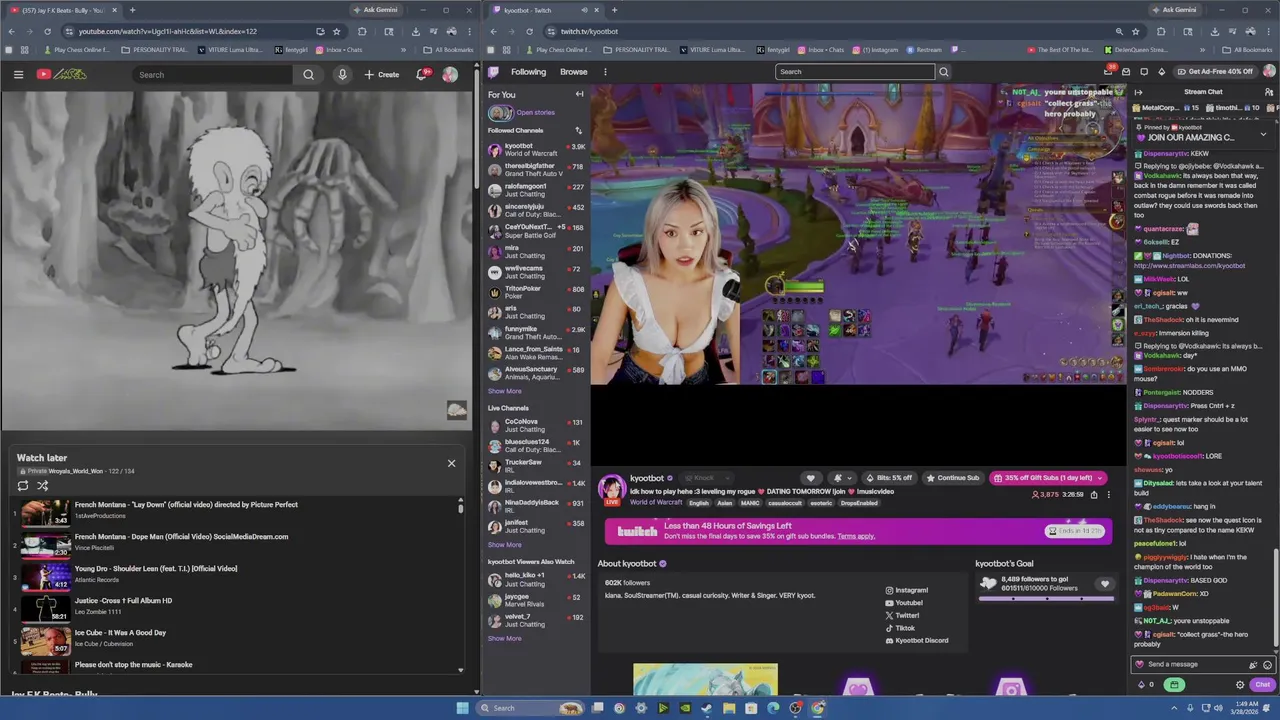
Task: Close the Watch later playlist panel
Action: [x=451, y=463]
